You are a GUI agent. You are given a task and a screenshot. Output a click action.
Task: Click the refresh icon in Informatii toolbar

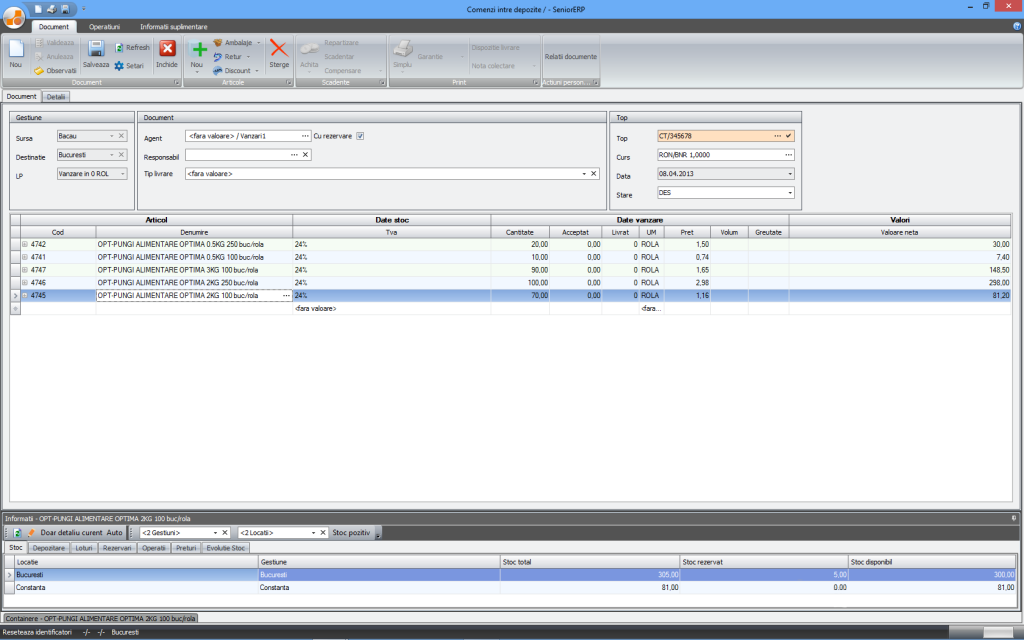(18, 533)
